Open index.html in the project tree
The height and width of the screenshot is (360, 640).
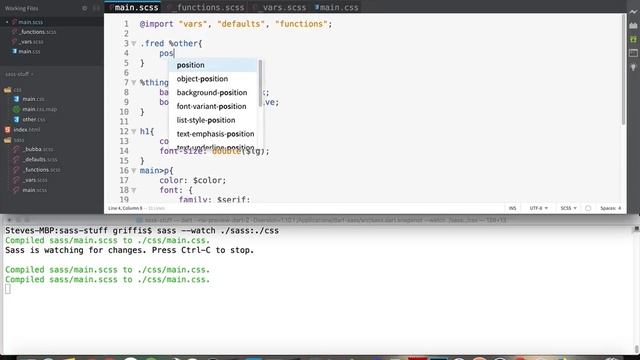(x=27, y=130)
